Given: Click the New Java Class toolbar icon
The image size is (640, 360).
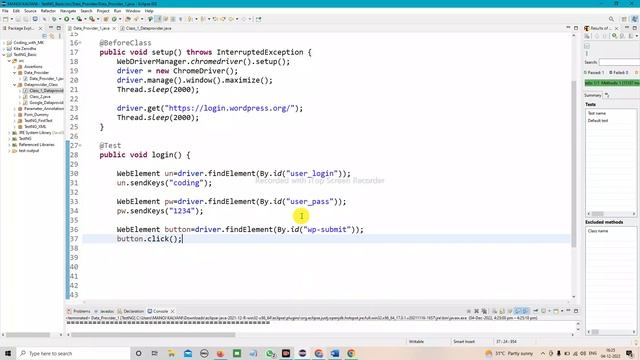Looking at the screenshot, I should [x=114, y=19].
